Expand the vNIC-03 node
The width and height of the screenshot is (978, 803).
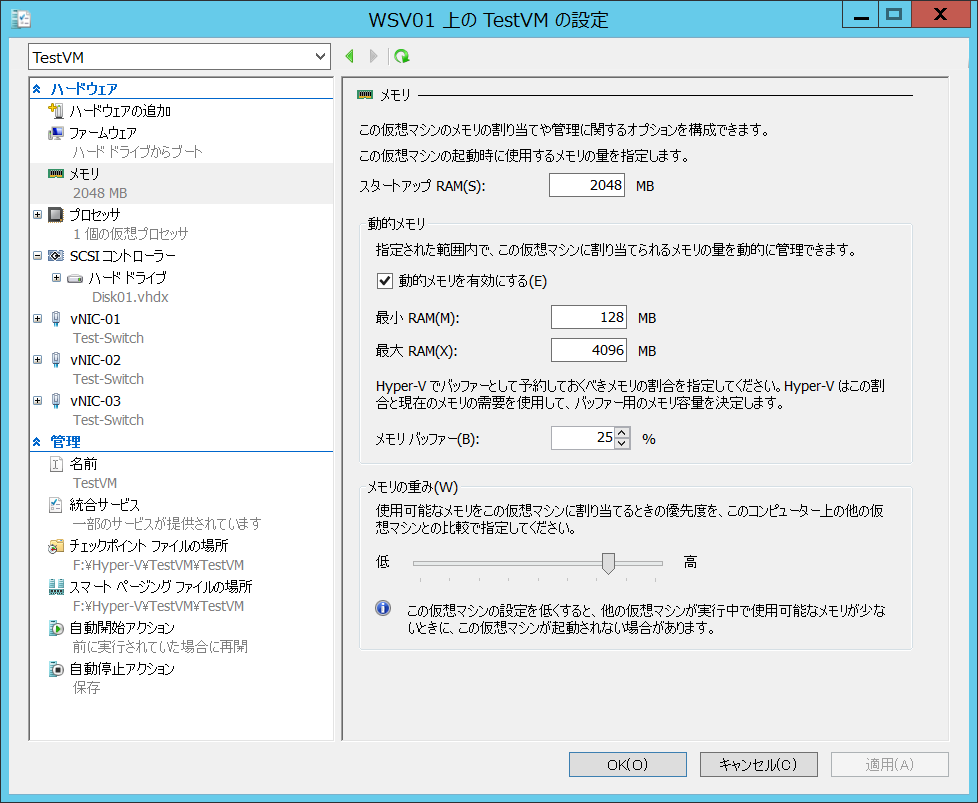37,401
